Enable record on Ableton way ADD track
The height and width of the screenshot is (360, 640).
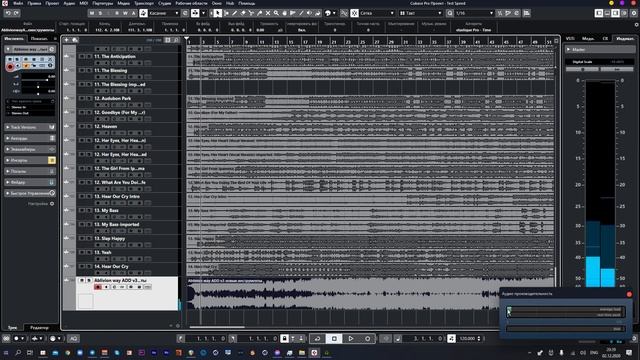tap(98, 287)
